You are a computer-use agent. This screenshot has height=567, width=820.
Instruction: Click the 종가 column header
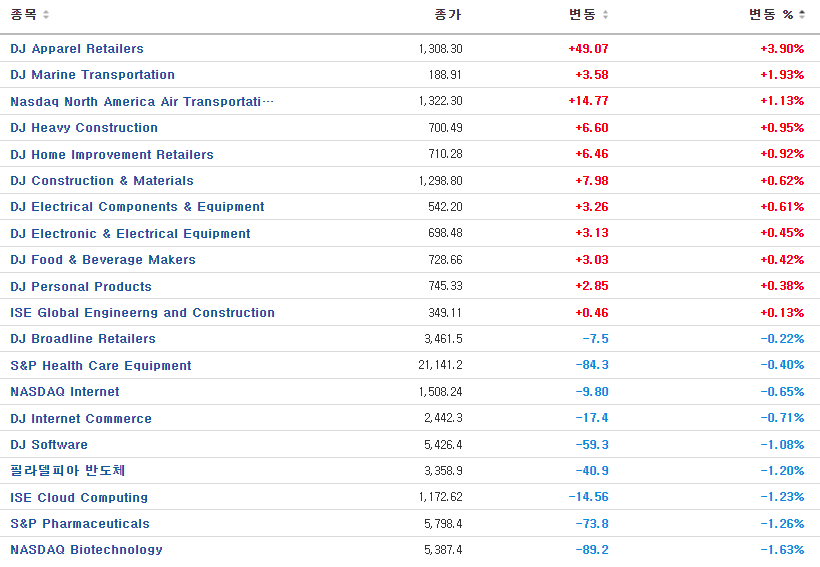point(448,15)
